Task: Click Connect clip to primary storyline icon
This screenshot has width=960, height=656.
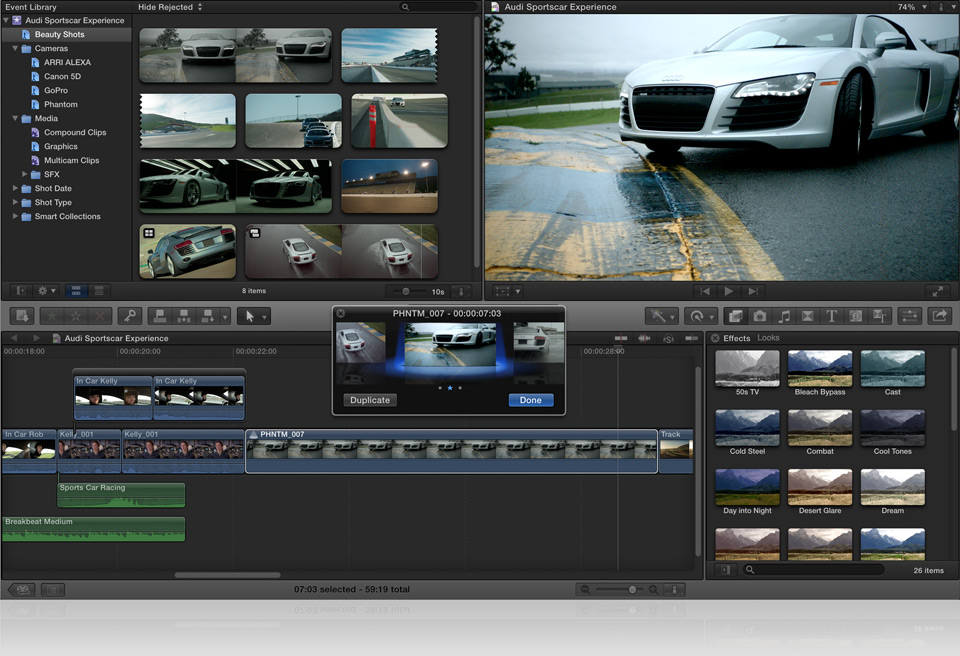Action: 160,316
